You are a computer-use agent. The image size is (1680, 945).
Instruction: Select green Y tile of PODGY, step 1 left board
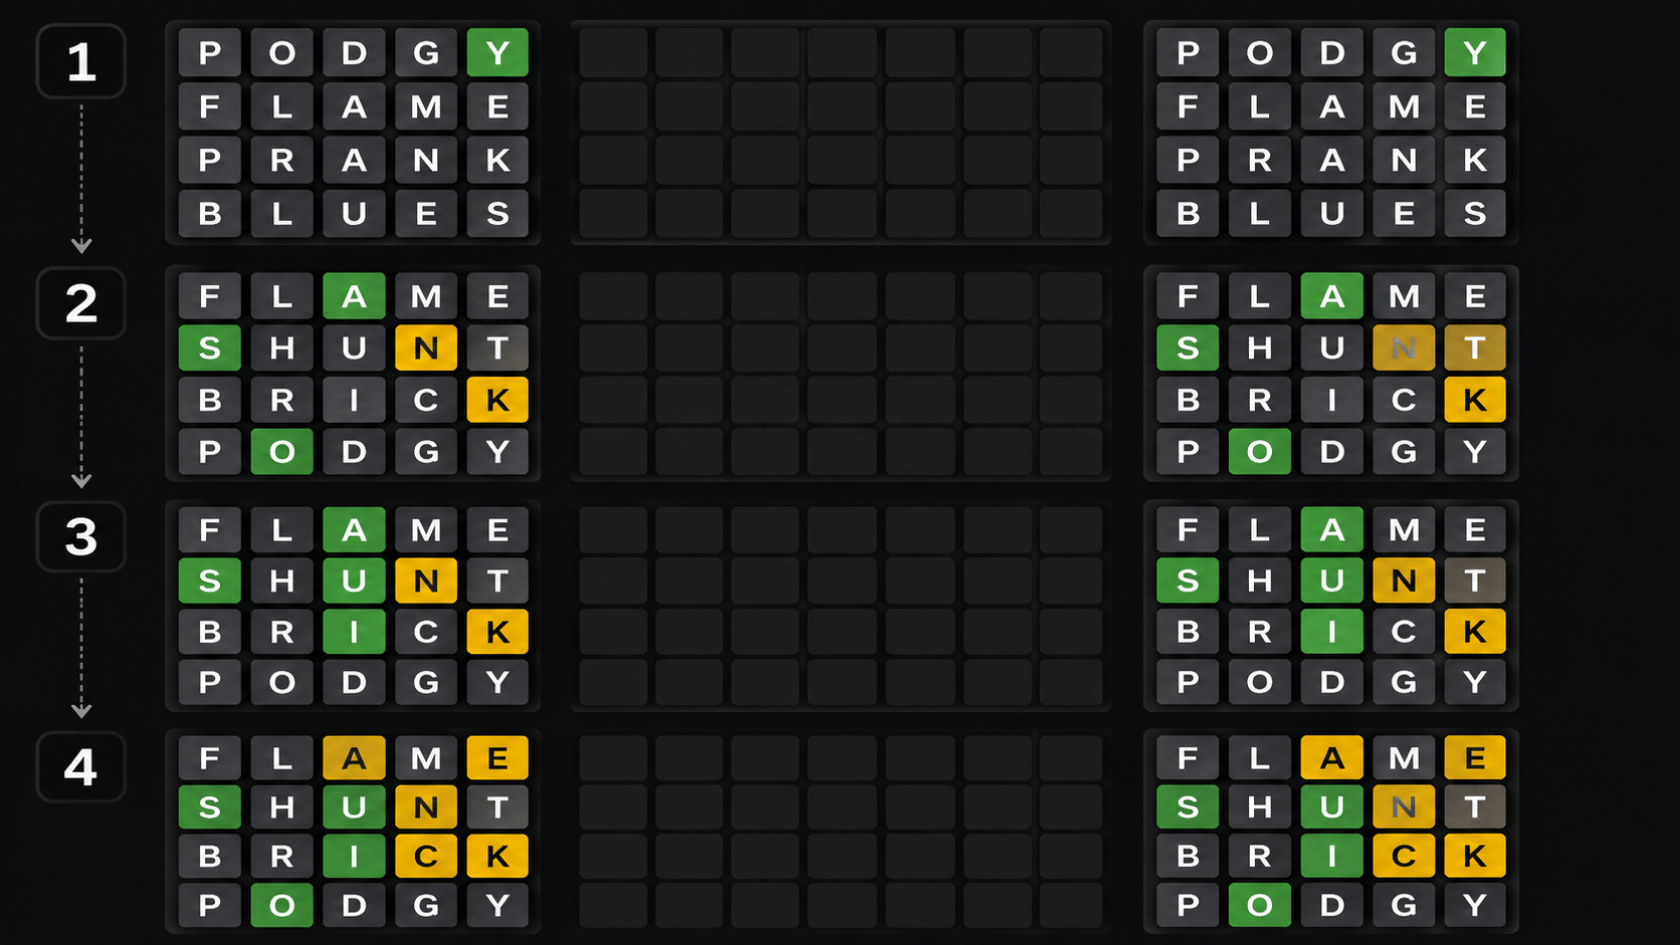click(x=498, y=53)
